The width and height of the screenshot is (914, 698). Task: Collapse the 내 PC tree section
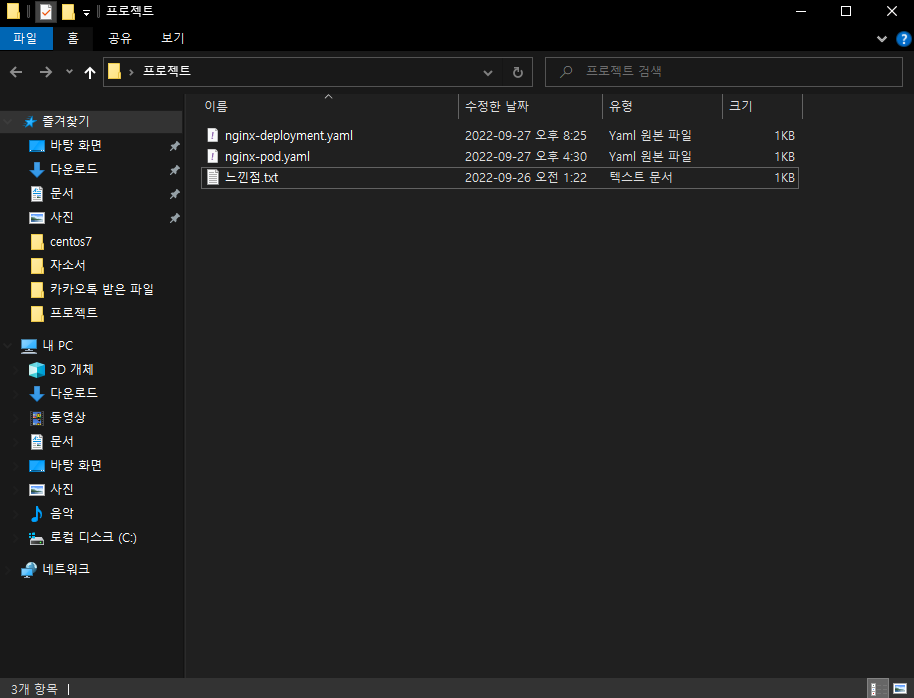[8, 345]
